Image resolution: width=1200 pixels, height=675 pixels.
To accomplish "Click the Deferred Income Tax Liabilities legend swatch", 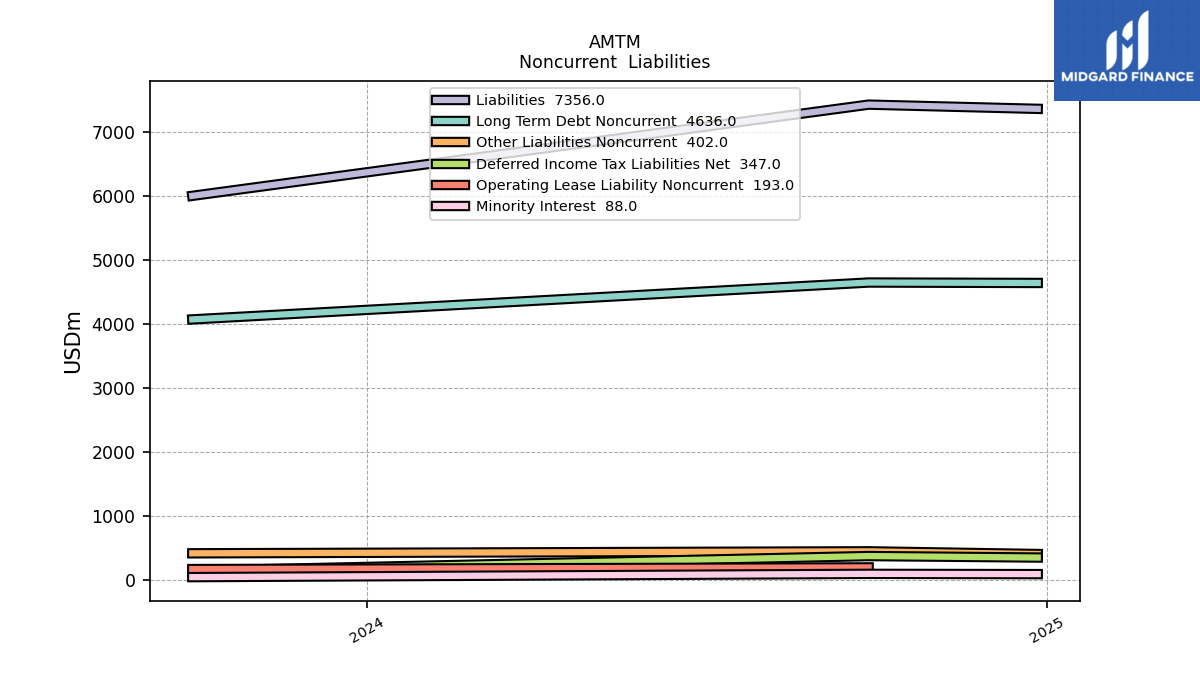I will tap(450, 164).
